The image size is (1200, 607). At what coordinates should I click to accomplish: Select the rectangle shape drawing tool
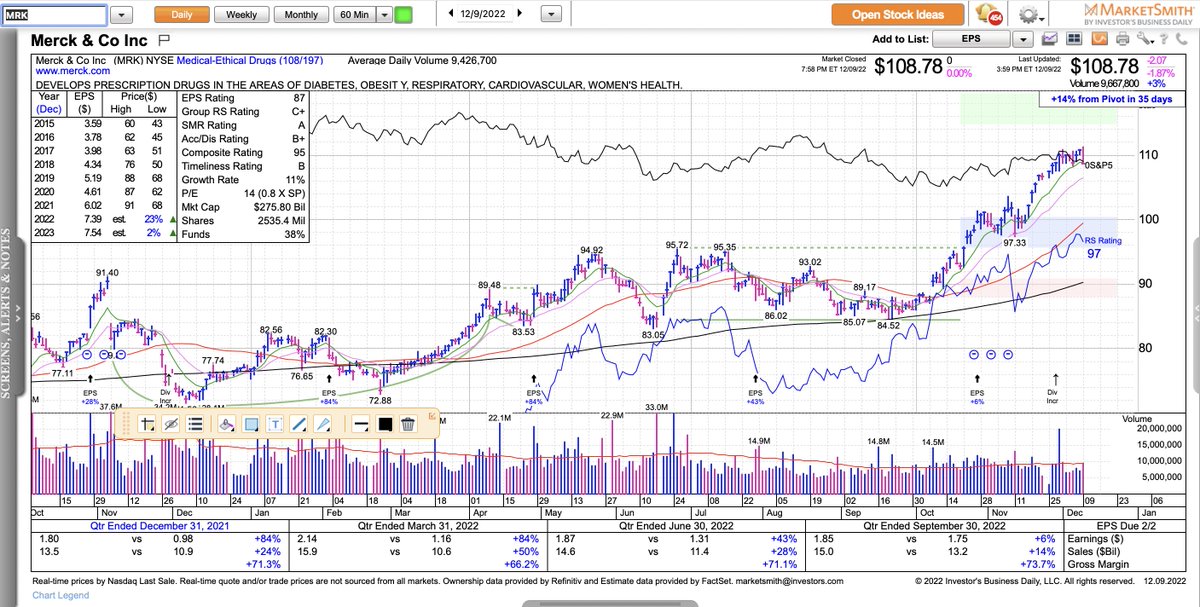click(251, 424)
